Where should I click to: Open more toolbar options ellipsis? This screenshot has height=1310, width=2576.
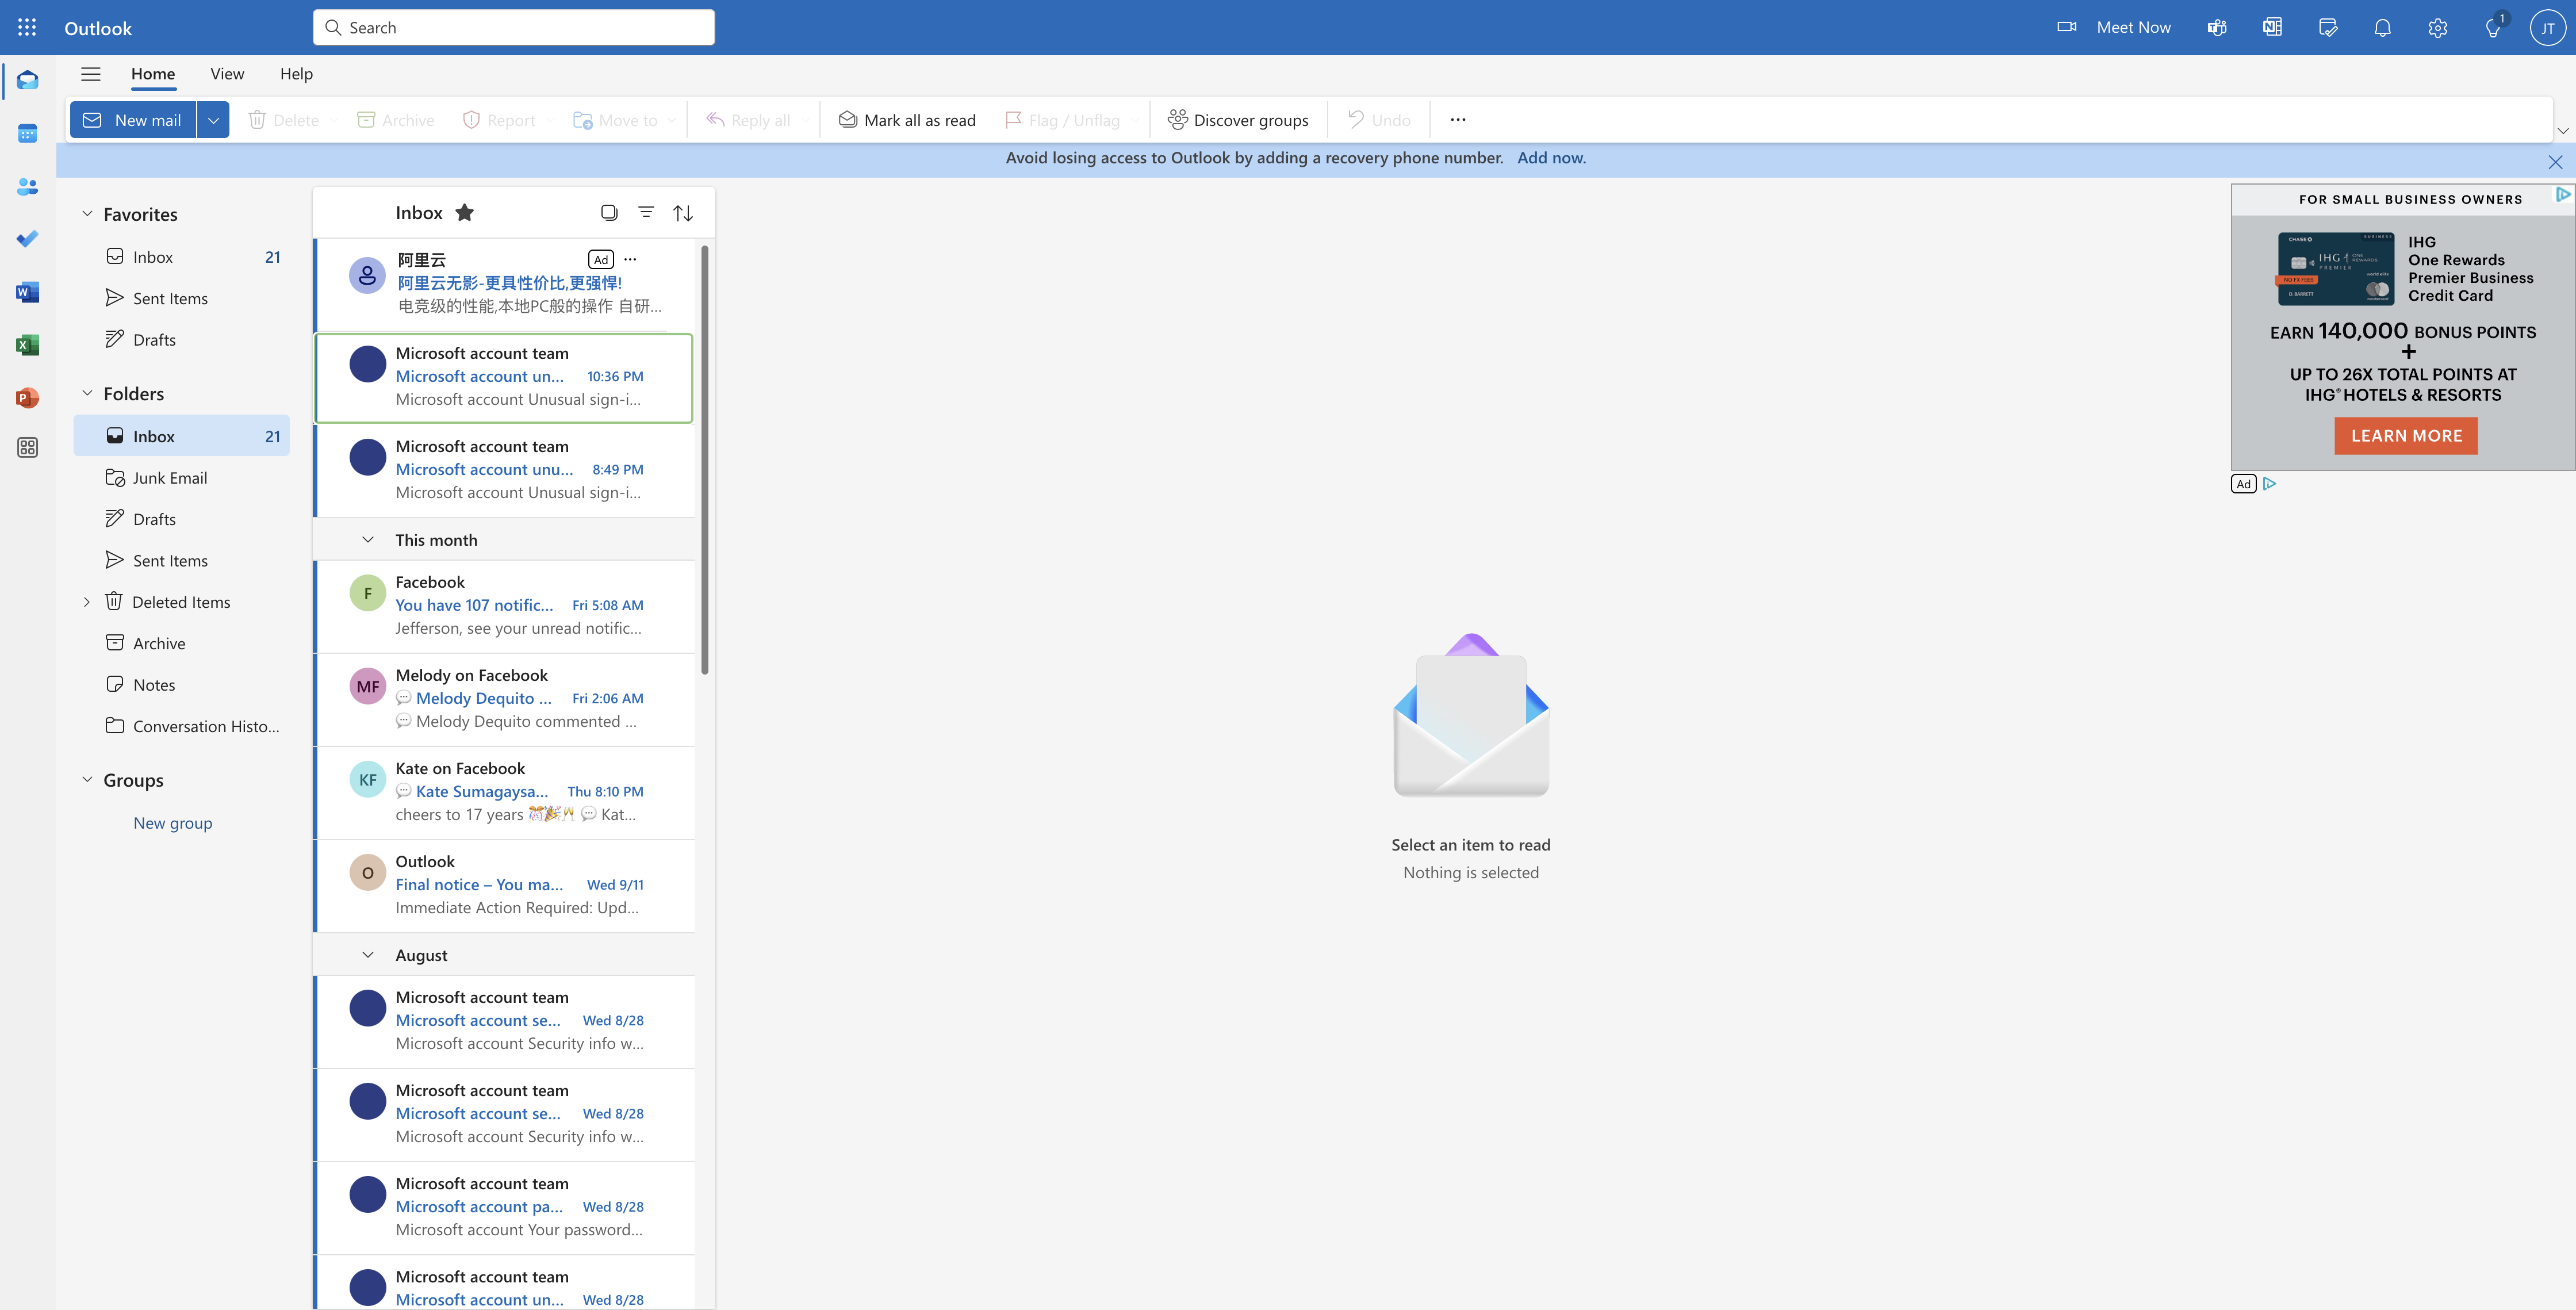(1458, 120)
